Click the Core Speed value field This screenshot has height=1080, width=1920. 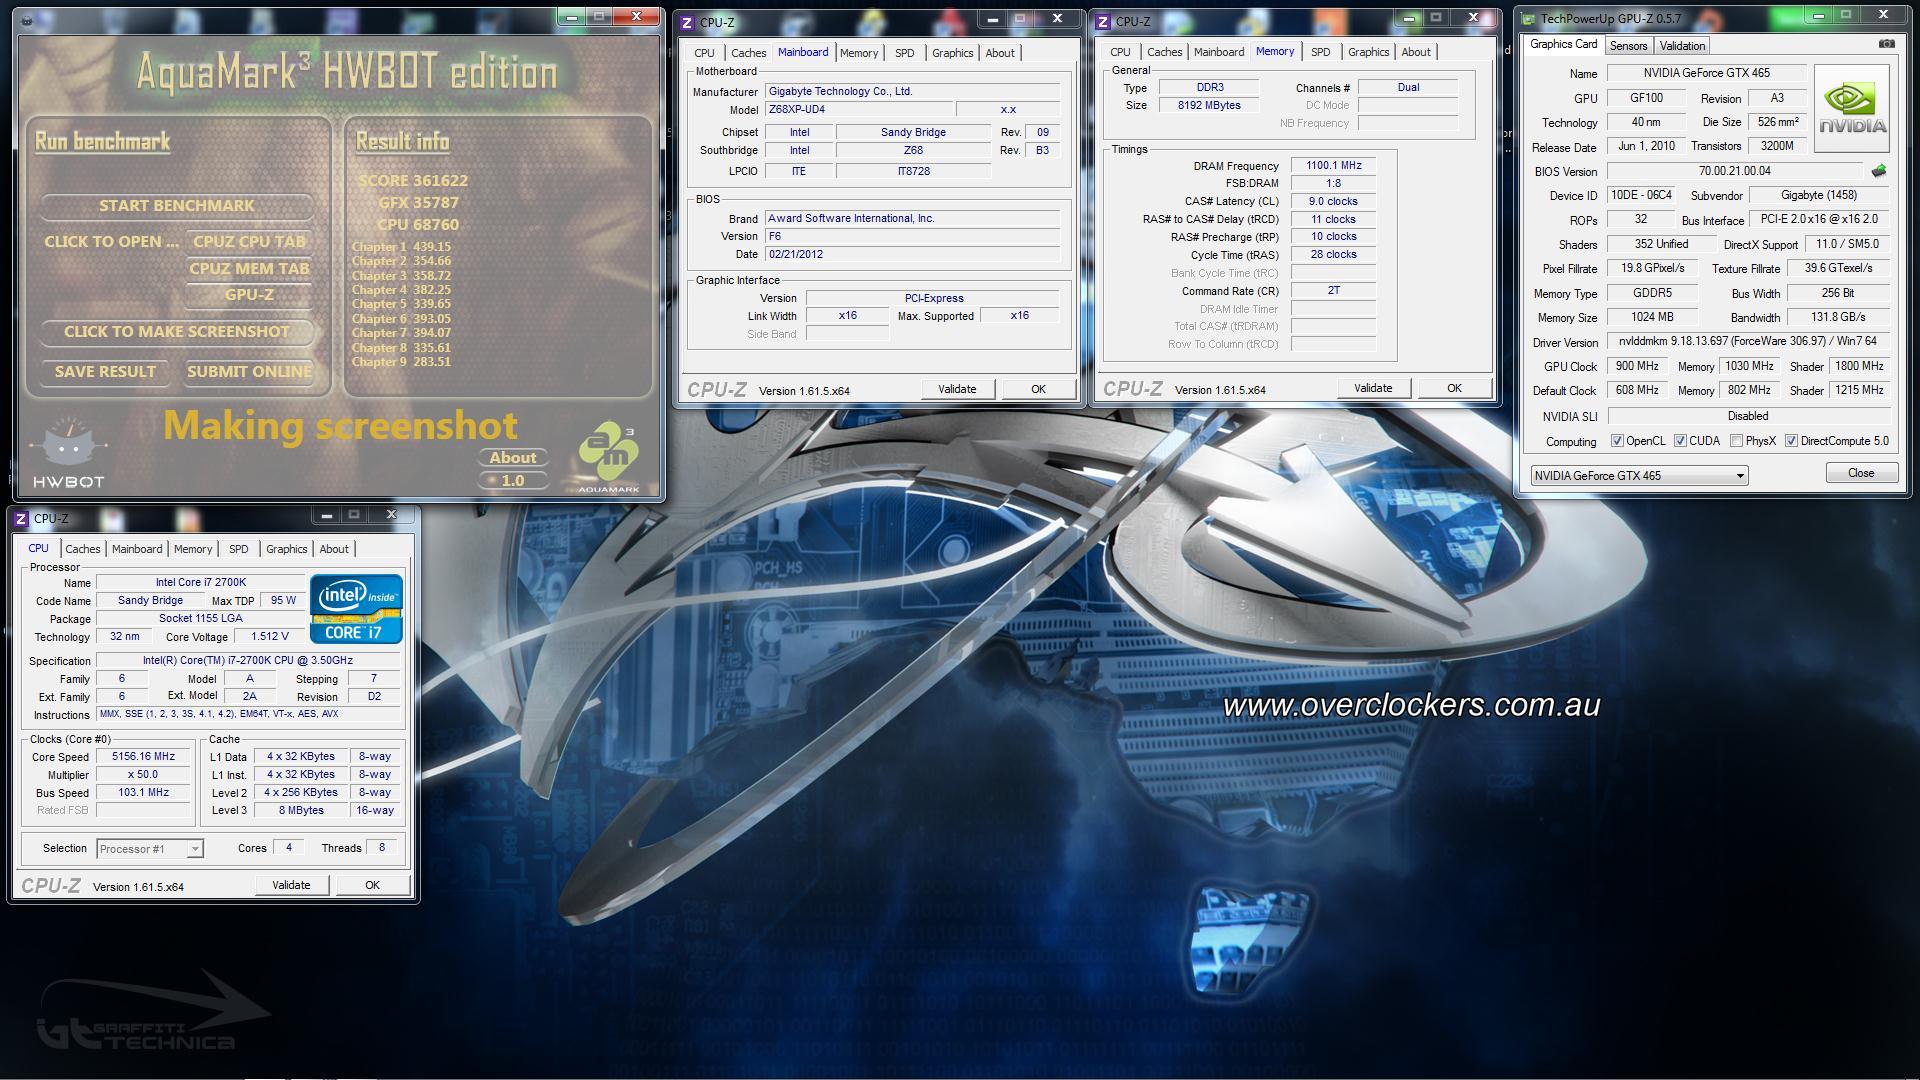click(x=143, y=757)
